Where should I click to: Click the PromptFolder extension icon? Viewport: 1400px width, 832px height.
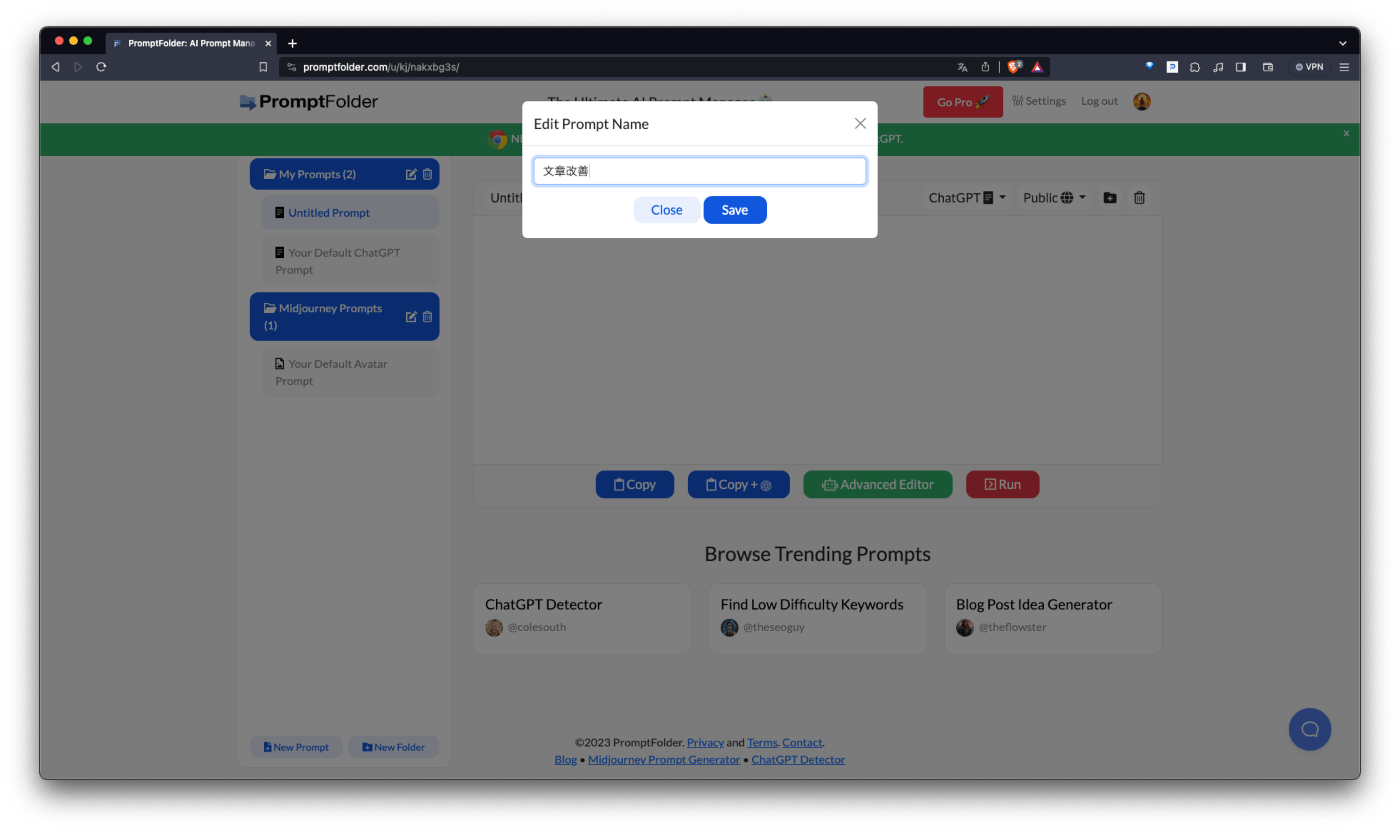(1172, 67)
